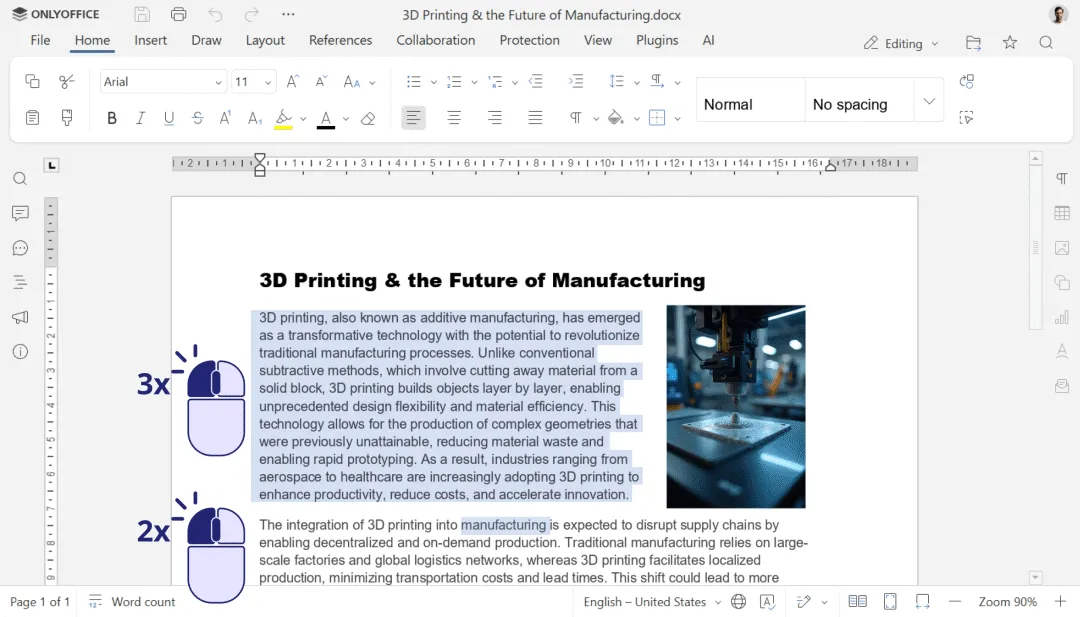The width and height of the screenshot is (1080, 617).
Task: Open table settings in right sidebar
Action: click(1062, 213)
